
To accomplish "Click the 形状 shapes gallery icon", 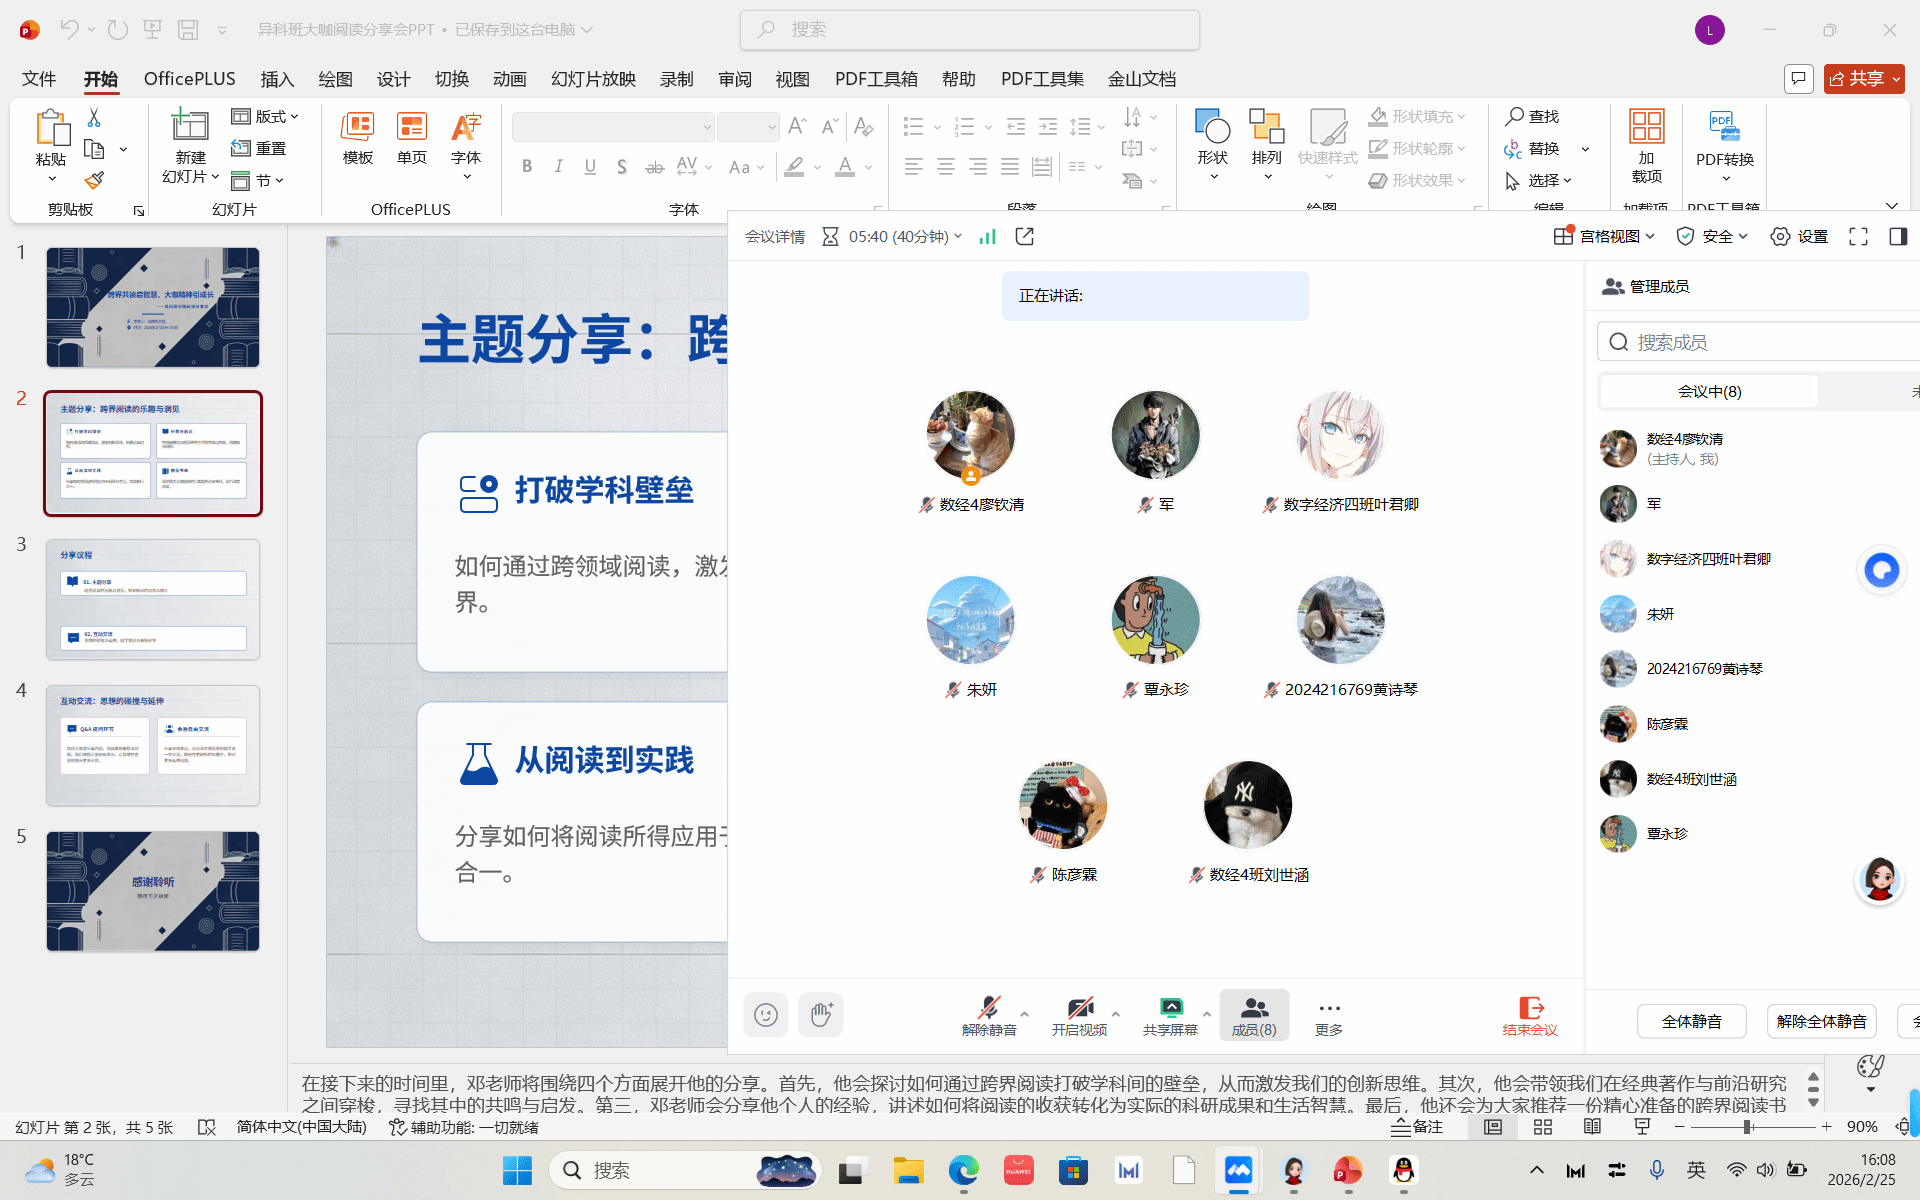I will pos(1212,127).
